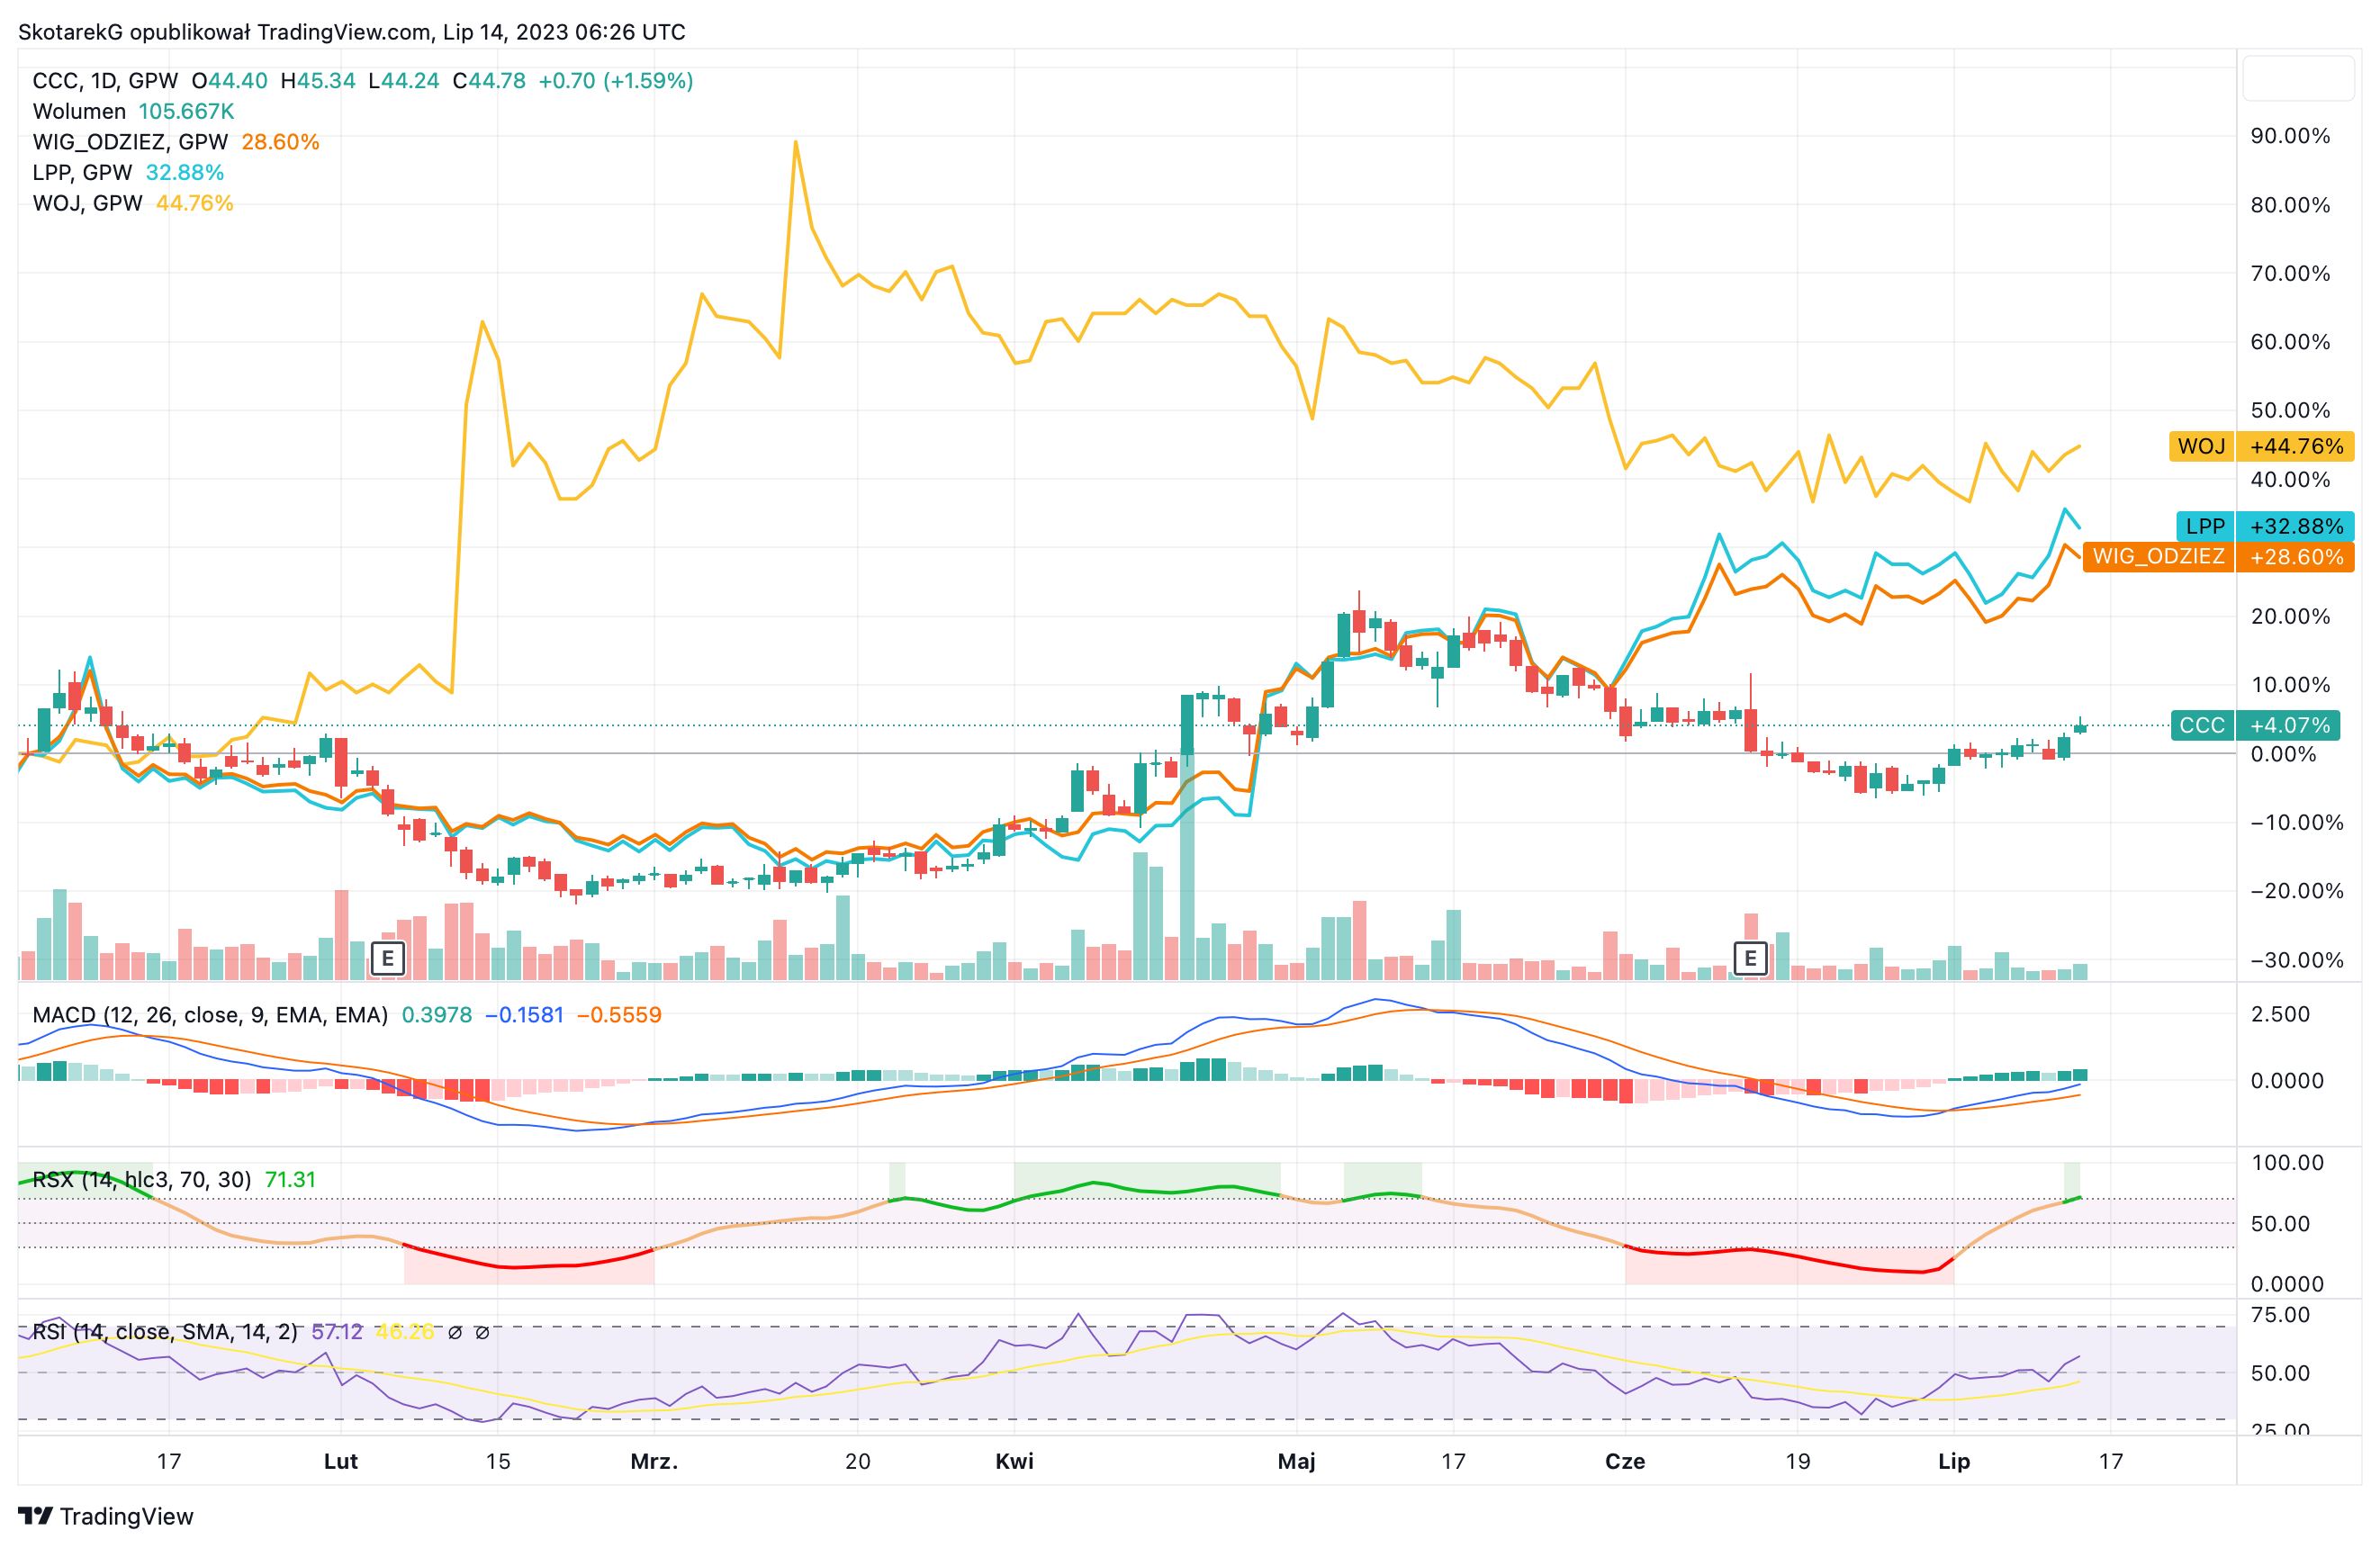Click the Wolumen 105.667K legend

[x=133, y=111]
